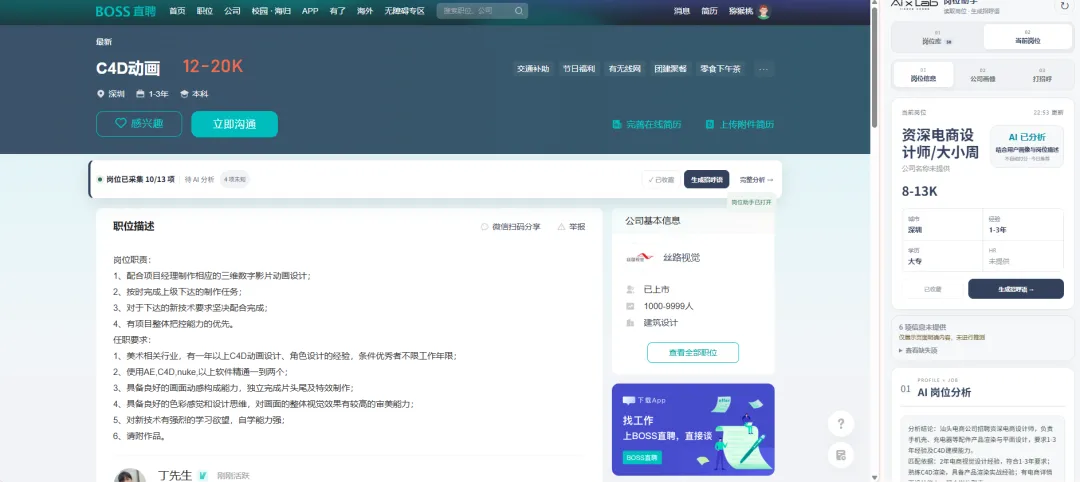
Task: Open the 下载App BOSS直聘 banner
Action: [x=693, y=430]
